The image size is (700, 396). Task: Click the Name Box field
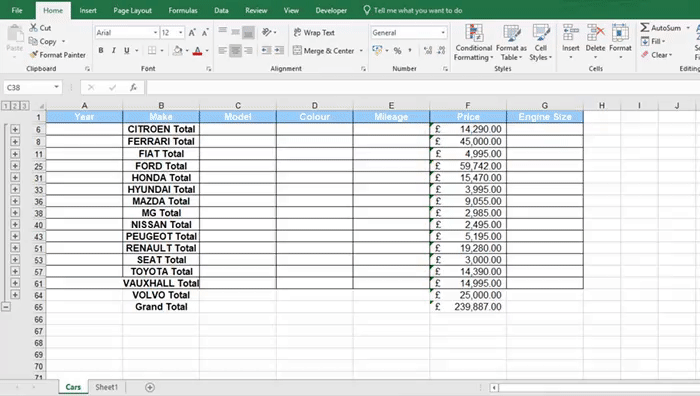coord(29,88)
